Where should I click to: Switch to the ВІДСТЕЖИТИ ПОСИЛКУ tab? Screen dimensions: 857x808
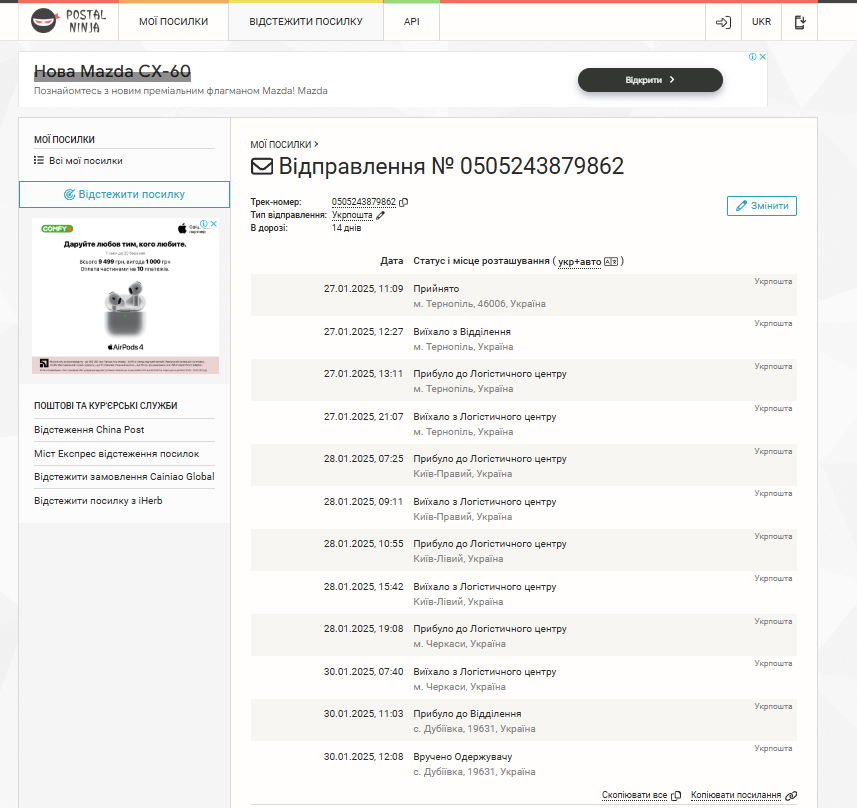click(x=305, y=21)
